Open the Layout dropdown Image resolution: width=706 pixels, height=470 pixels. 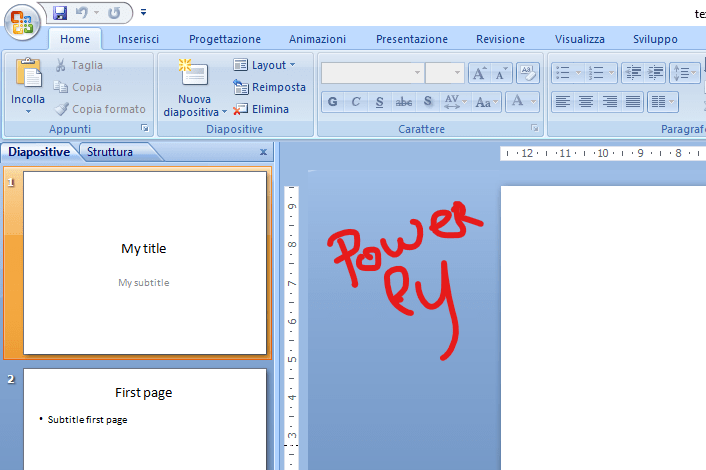264,65
